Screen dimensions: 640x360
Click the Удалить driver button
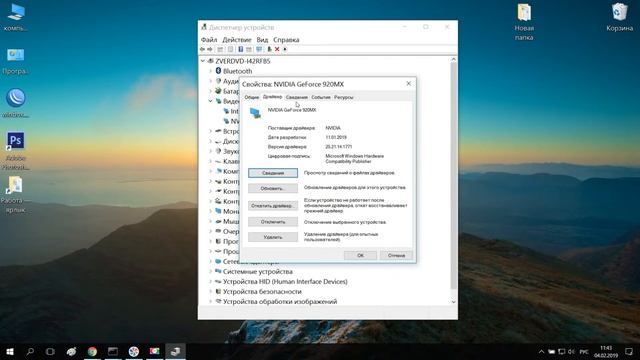point(273,237)
